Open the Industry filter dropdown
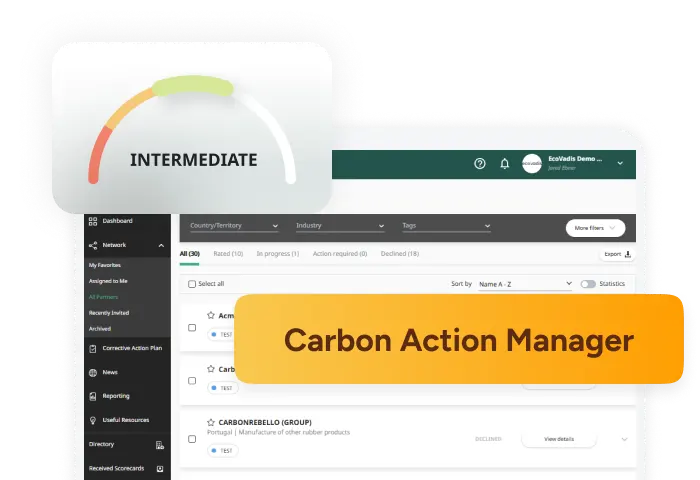The height and width of the screenshot is (480, 700). 340,226
